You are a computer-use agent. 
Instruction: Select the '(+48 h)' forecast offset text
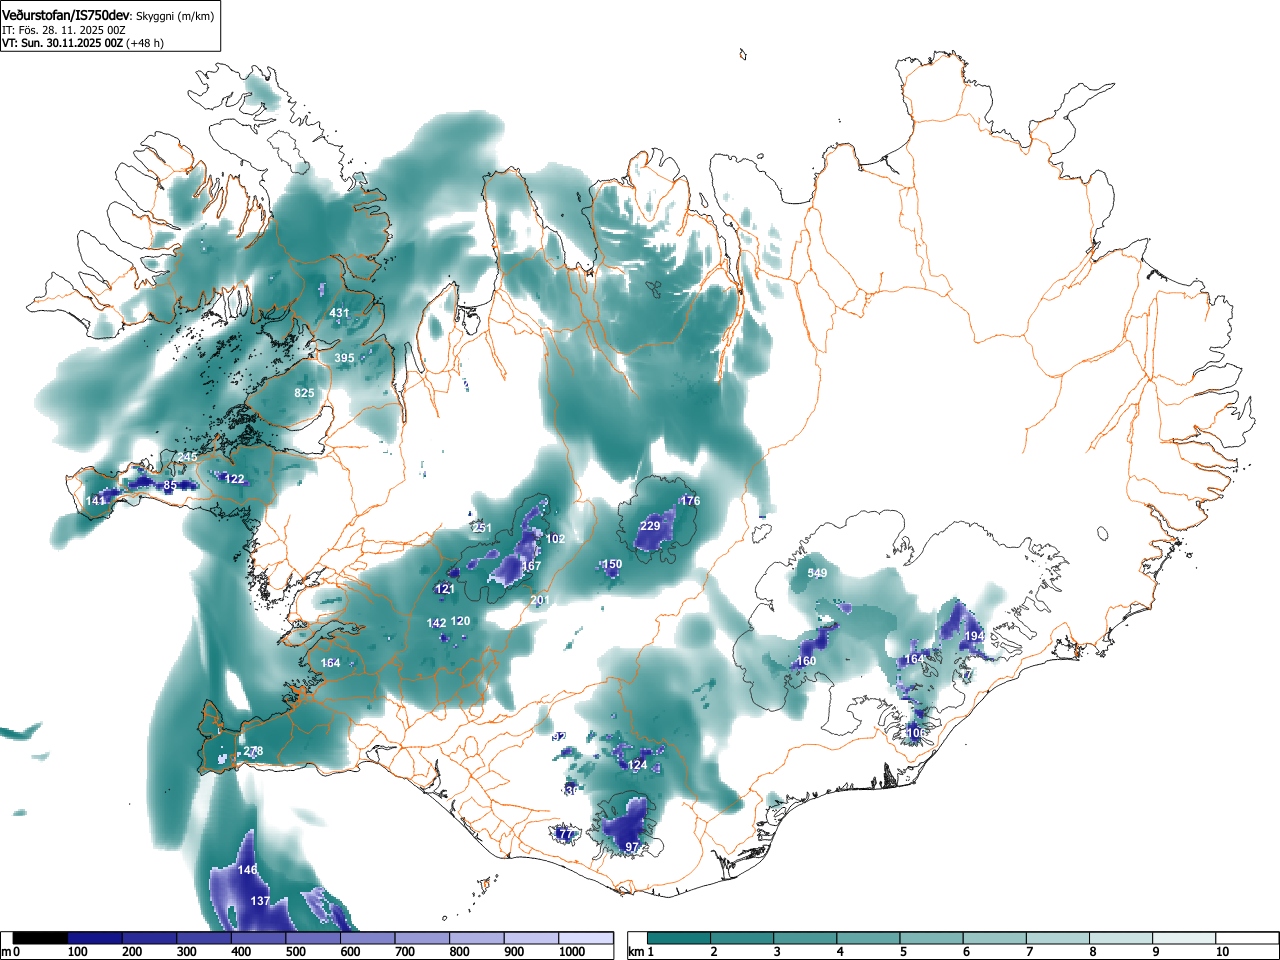coord(145,43)
